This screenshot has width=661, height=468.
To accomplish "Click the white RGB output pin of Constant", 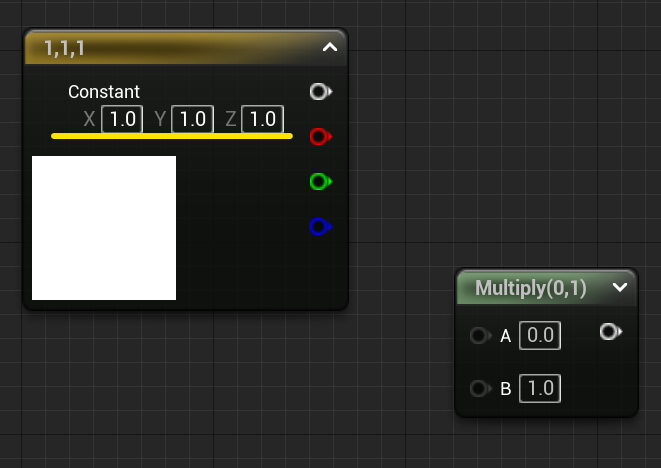I will click(x=320, y=91).
